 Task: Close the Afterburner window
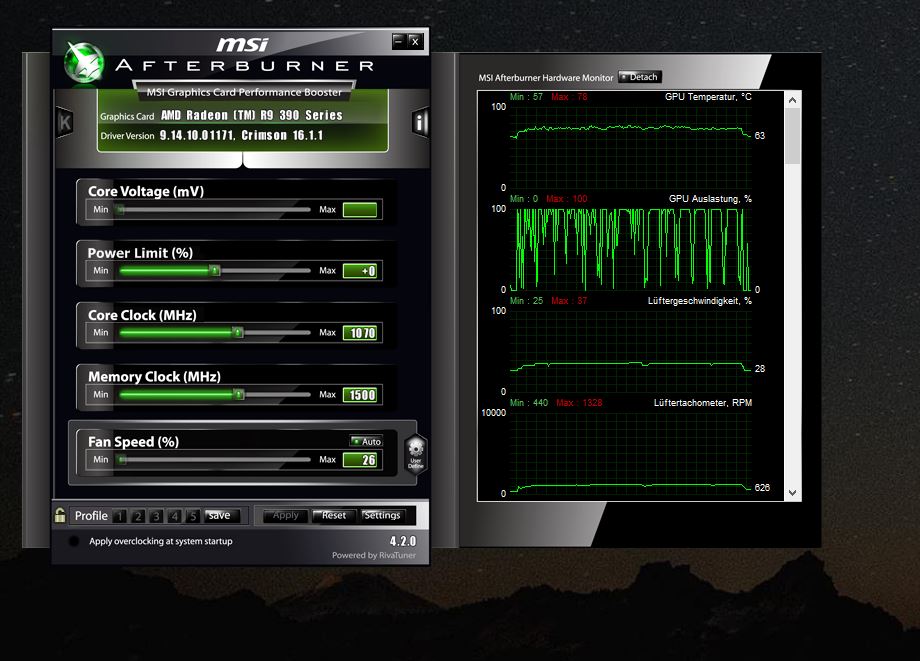[x=415, y=41]
